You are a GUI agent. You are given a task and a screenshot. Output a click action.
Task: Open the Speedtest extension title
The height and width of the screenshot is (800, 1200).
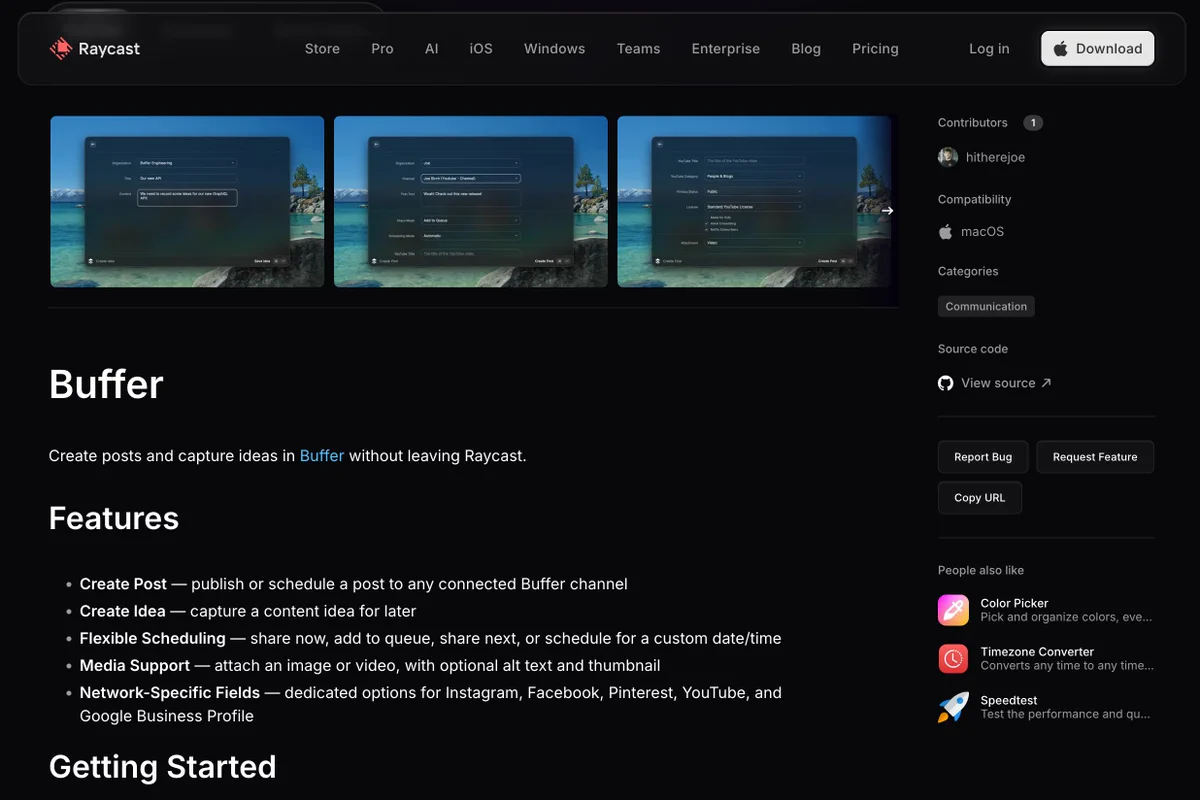pyautogui.click(x=1009, y=700)
